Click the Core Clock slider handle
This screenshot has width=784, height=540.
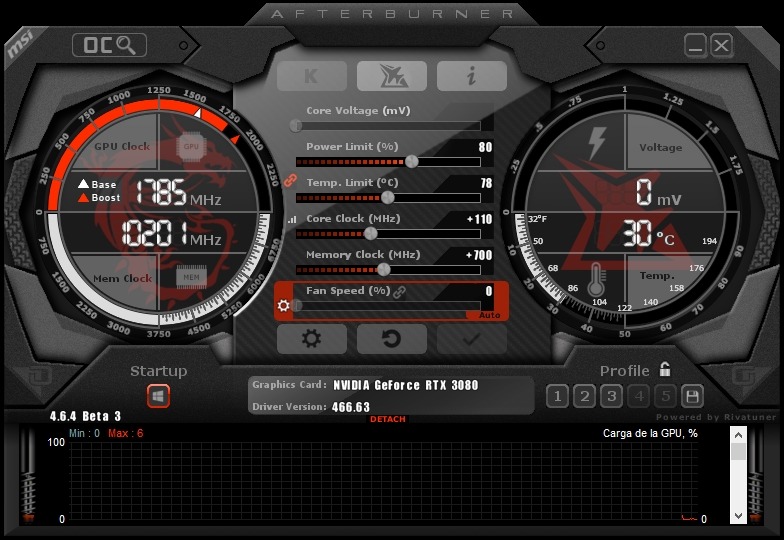point(370,234)
